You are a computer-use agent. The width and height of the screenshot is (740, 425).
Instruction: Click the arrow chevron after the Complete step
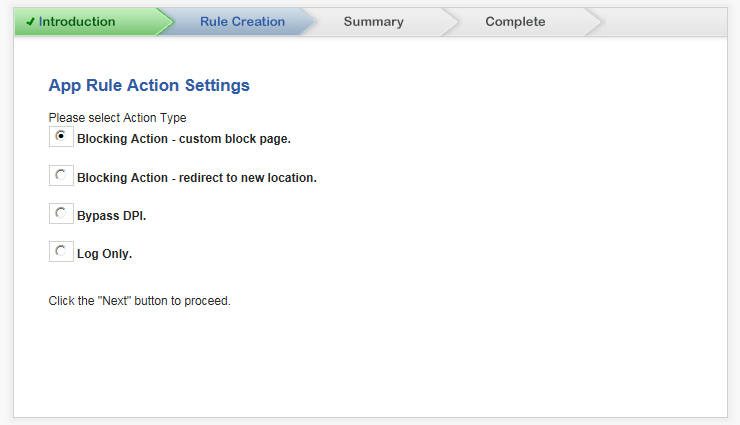click(595, 22)
